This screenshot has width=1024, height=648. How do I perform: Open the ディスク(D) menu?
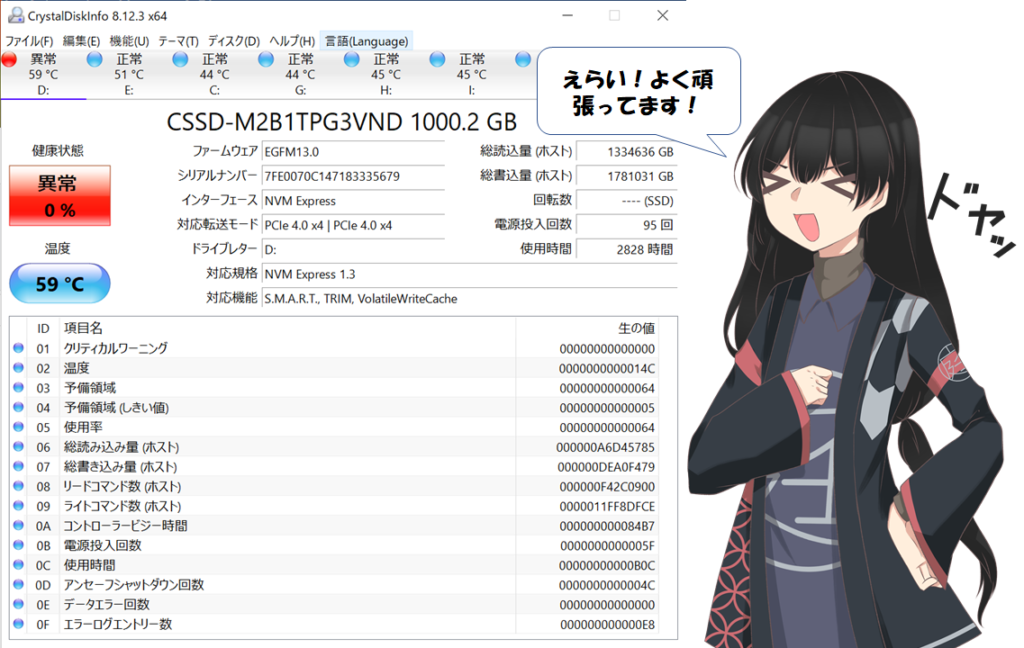tap(234, 41)
